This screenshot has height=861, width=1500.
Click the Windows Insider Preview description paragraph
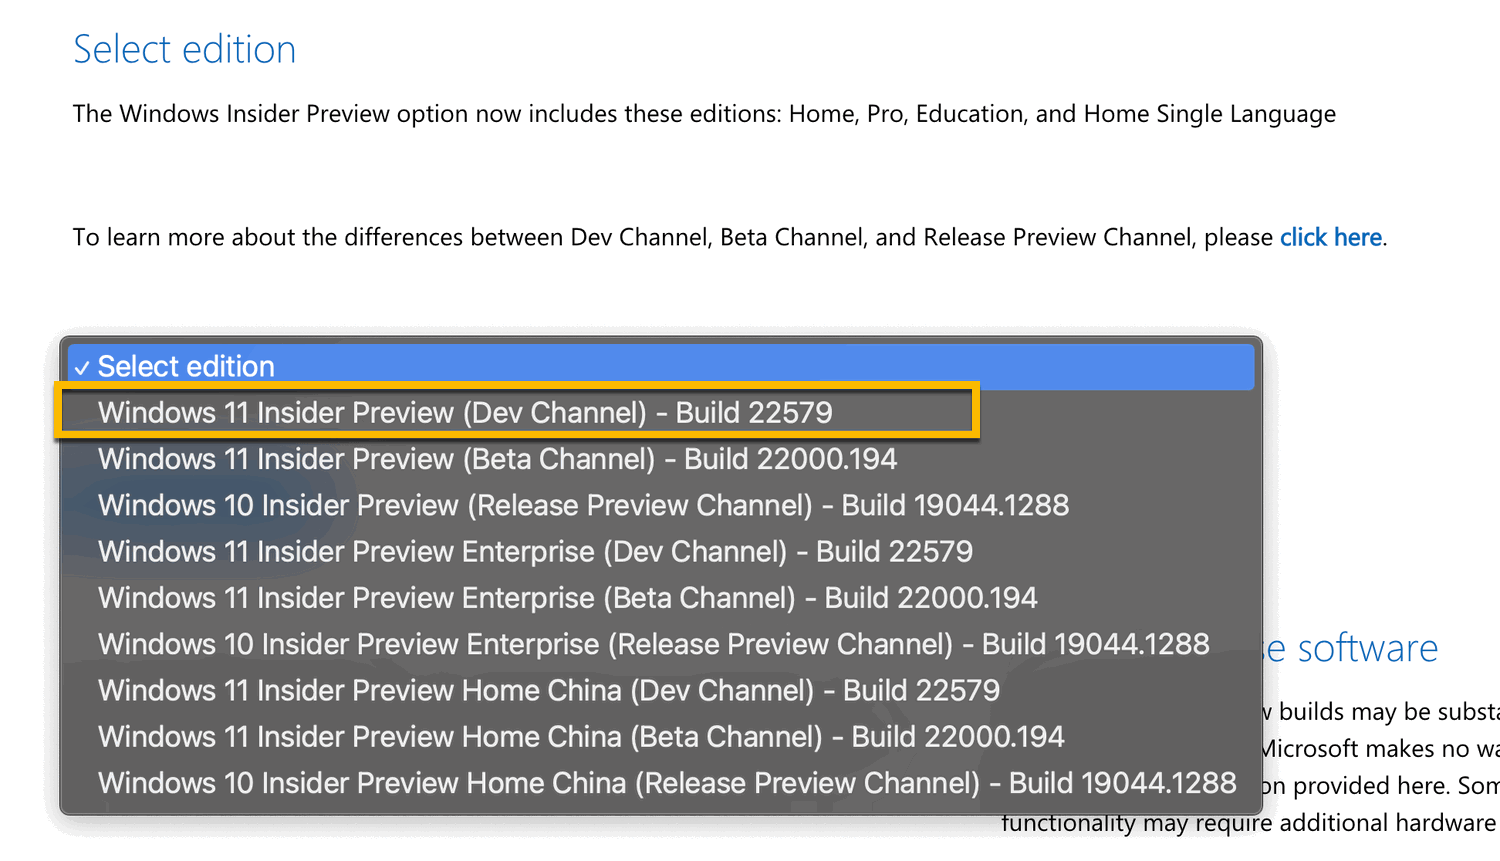[704, 113]
